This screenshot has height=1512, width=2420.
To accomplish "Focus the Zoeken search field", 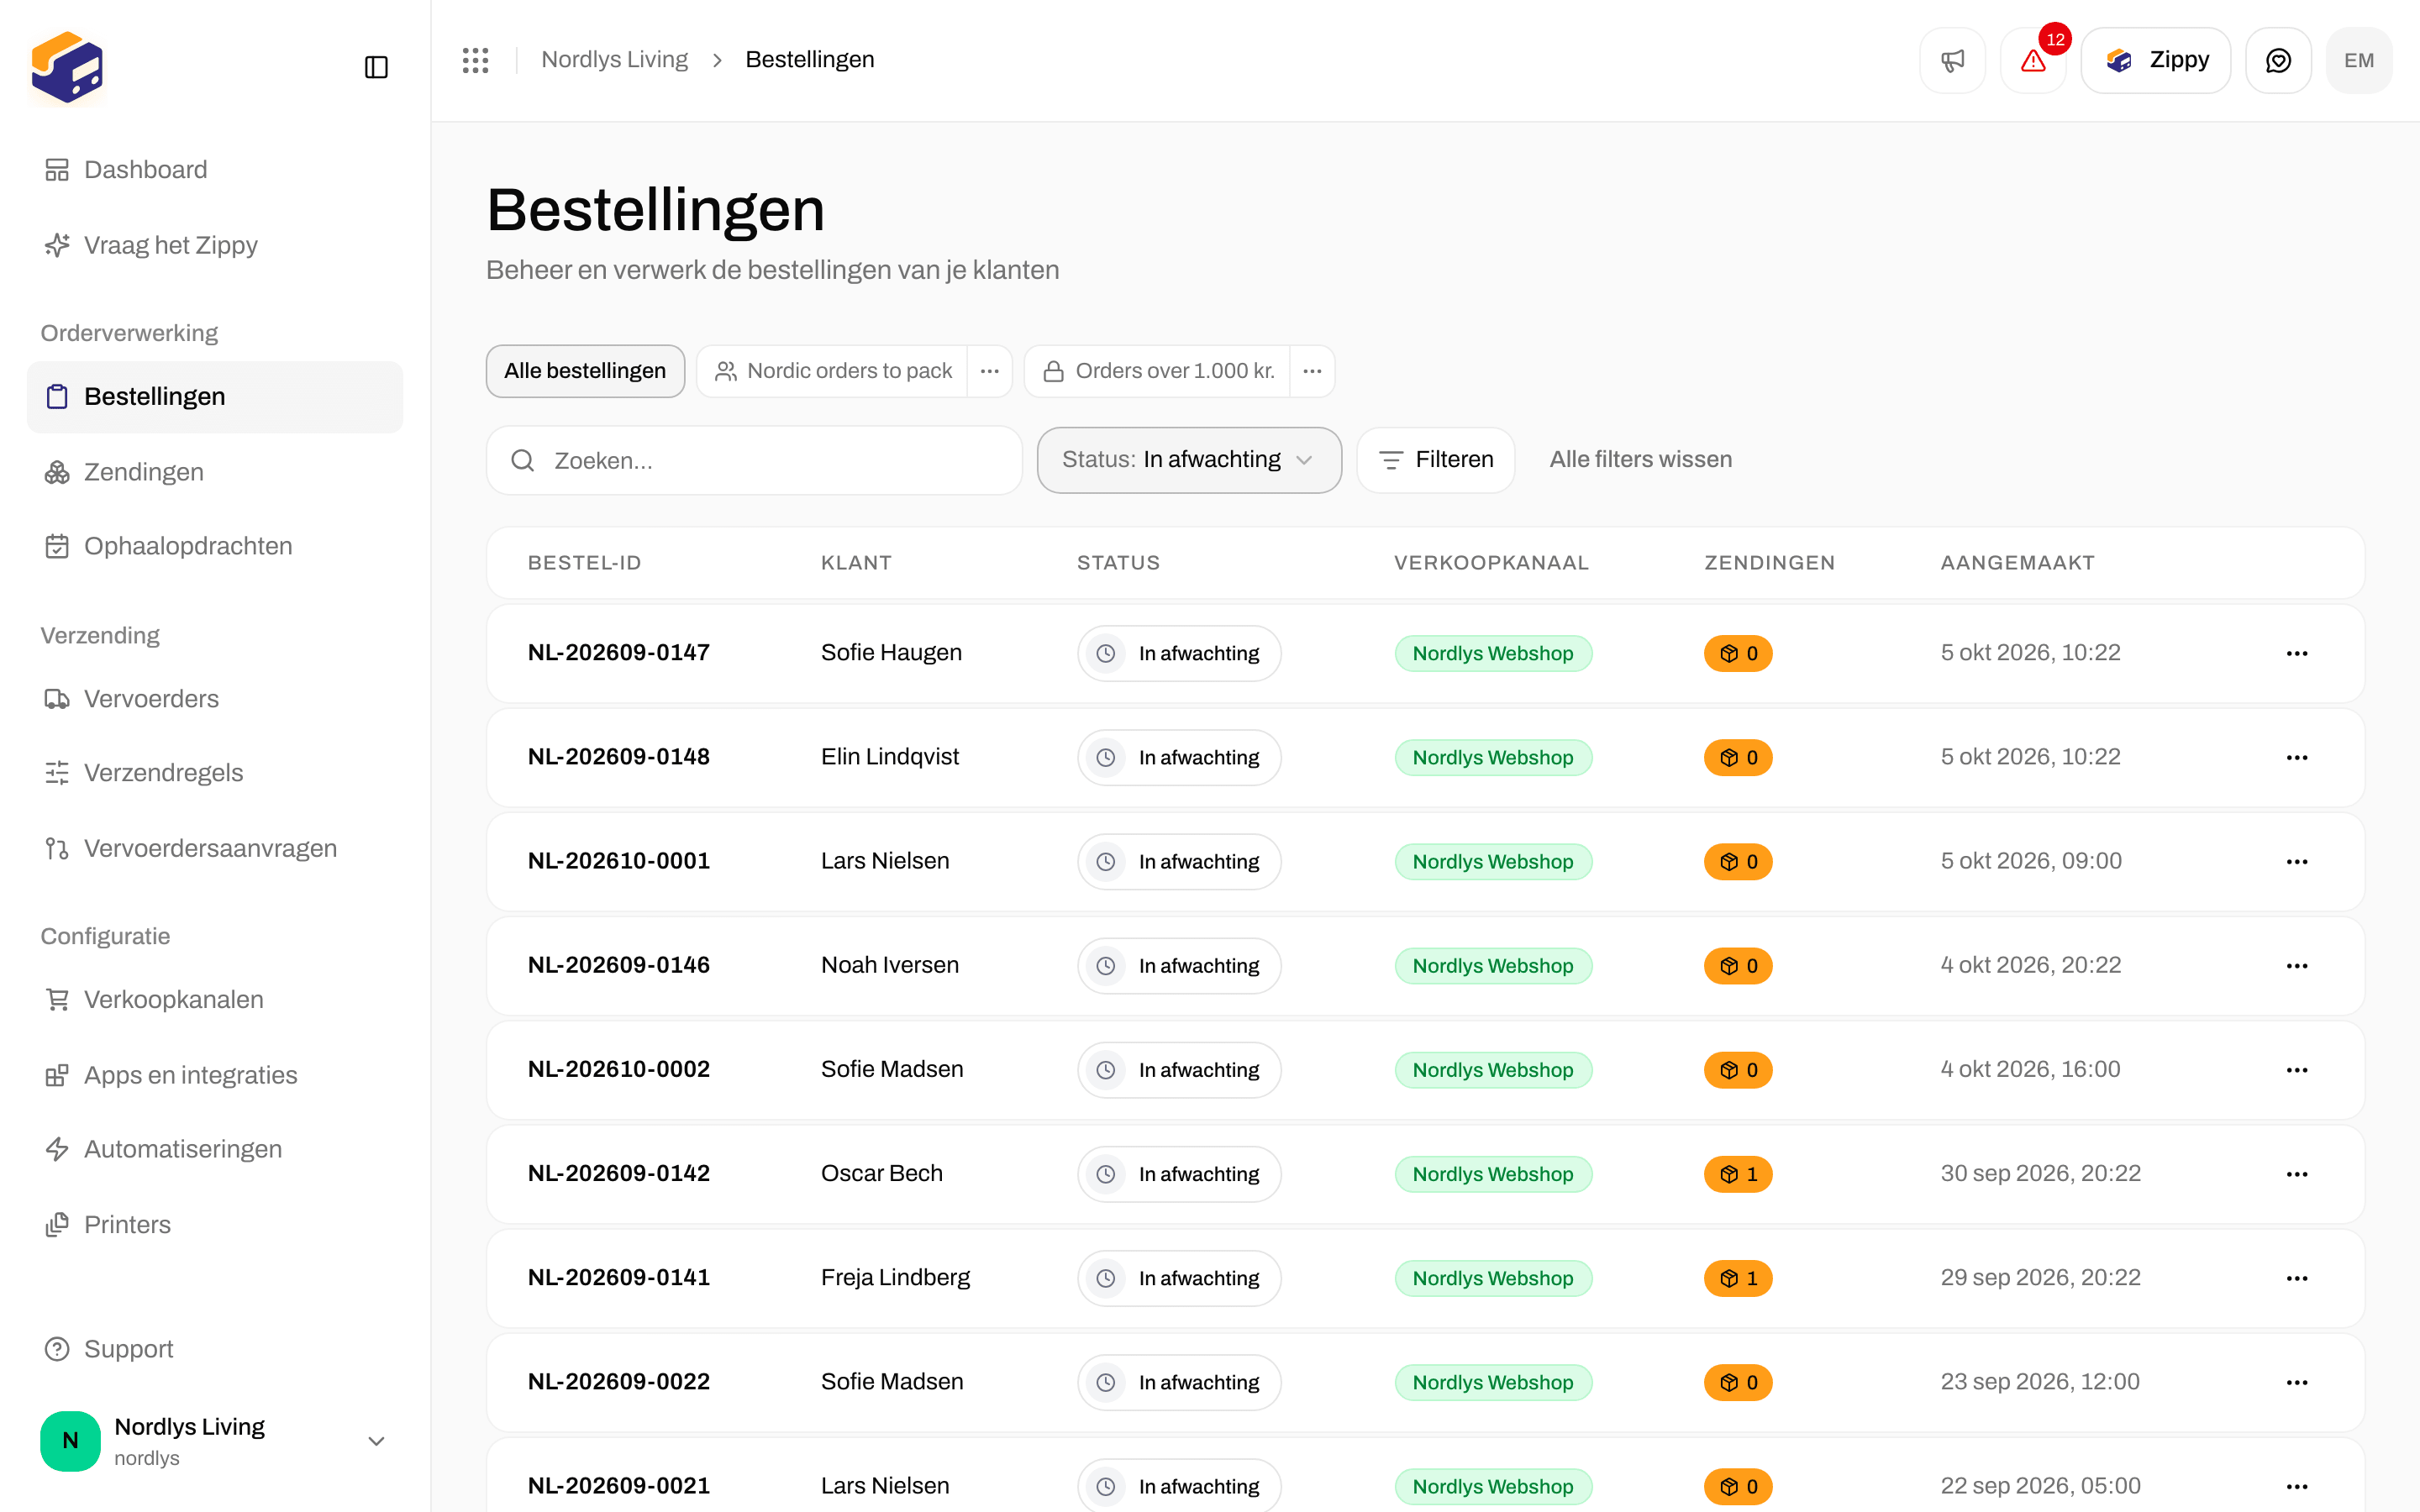I will pos(754,460).
